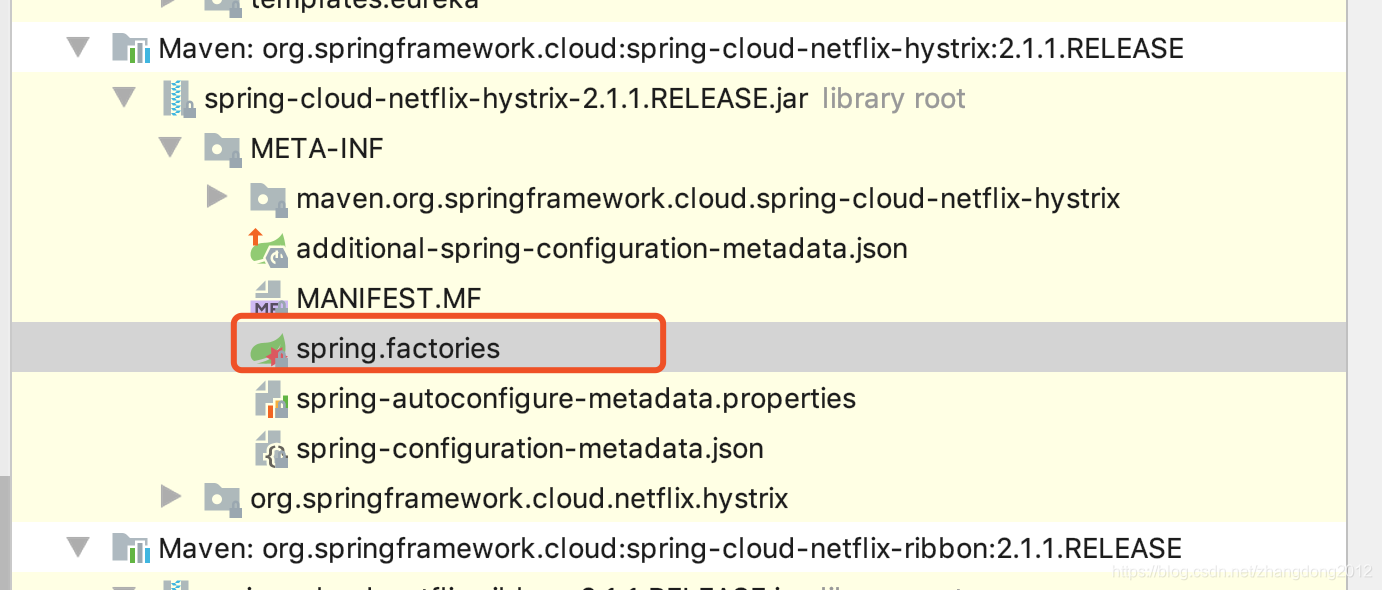Click the META-INF folder icon

click(222, 148)
